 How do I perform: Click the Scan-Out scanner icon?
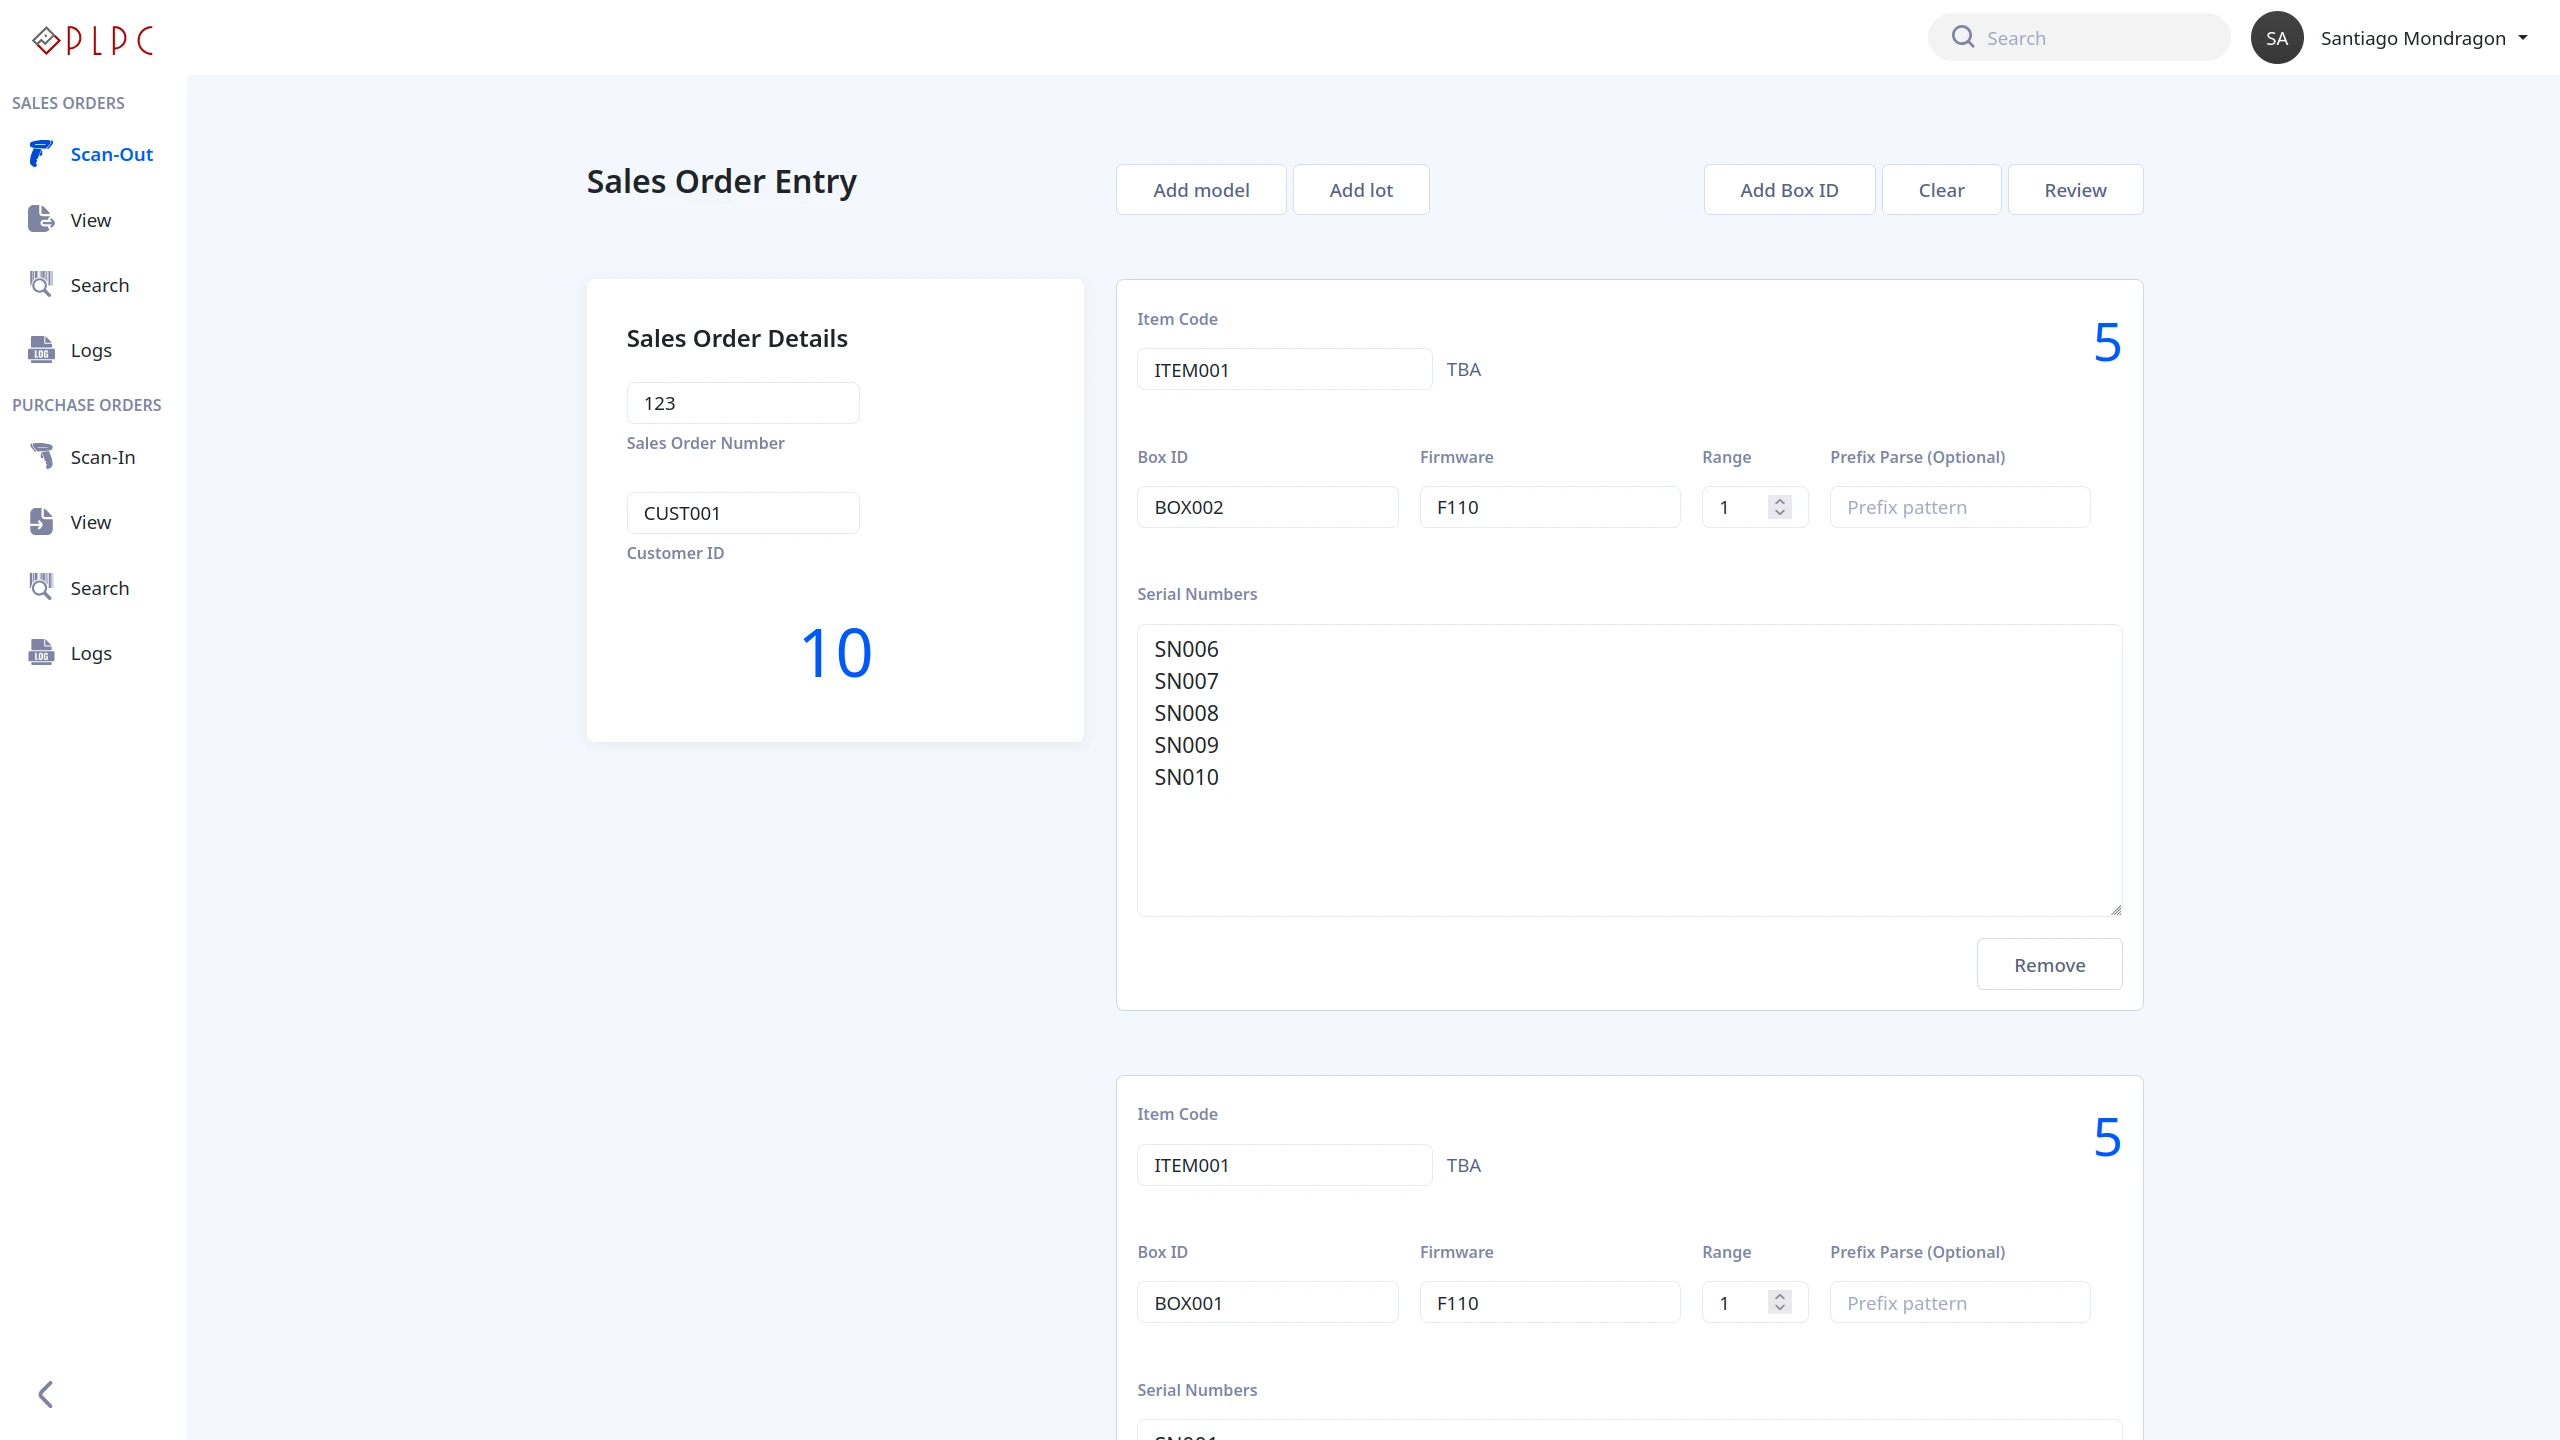[41, 154]
